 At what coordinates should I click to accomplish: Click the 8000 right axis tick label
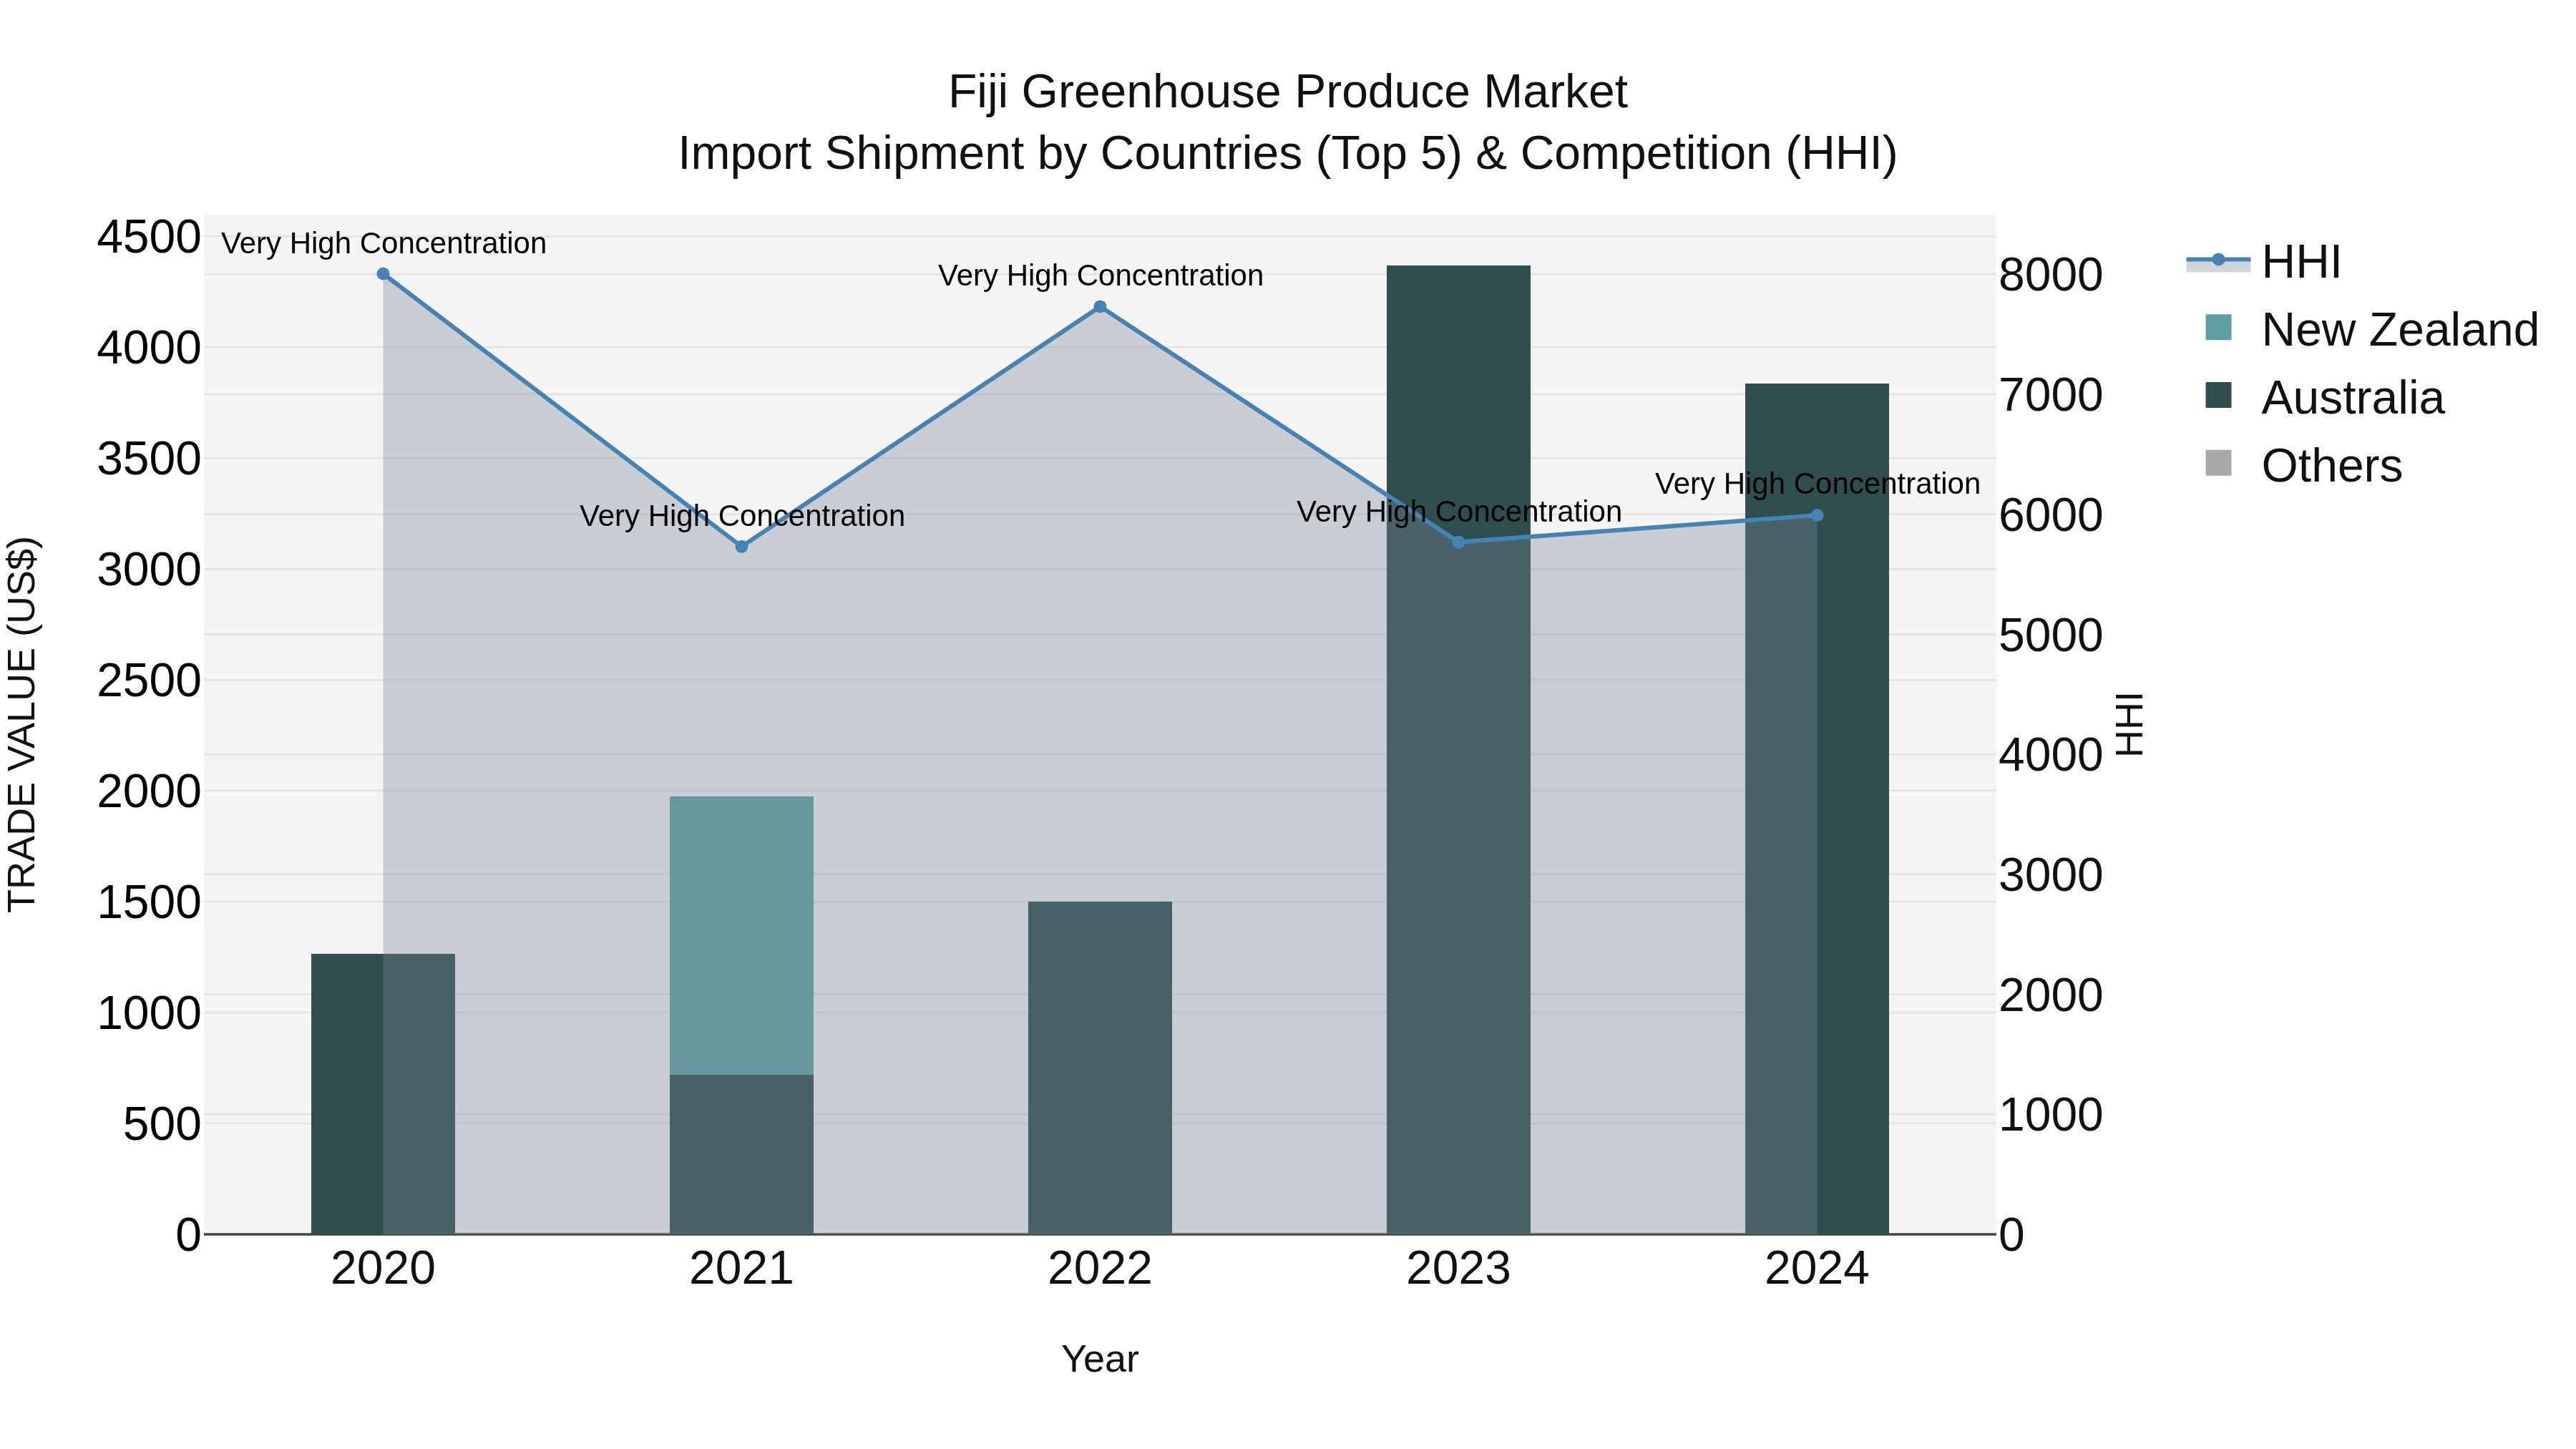tap(2051, 276)
